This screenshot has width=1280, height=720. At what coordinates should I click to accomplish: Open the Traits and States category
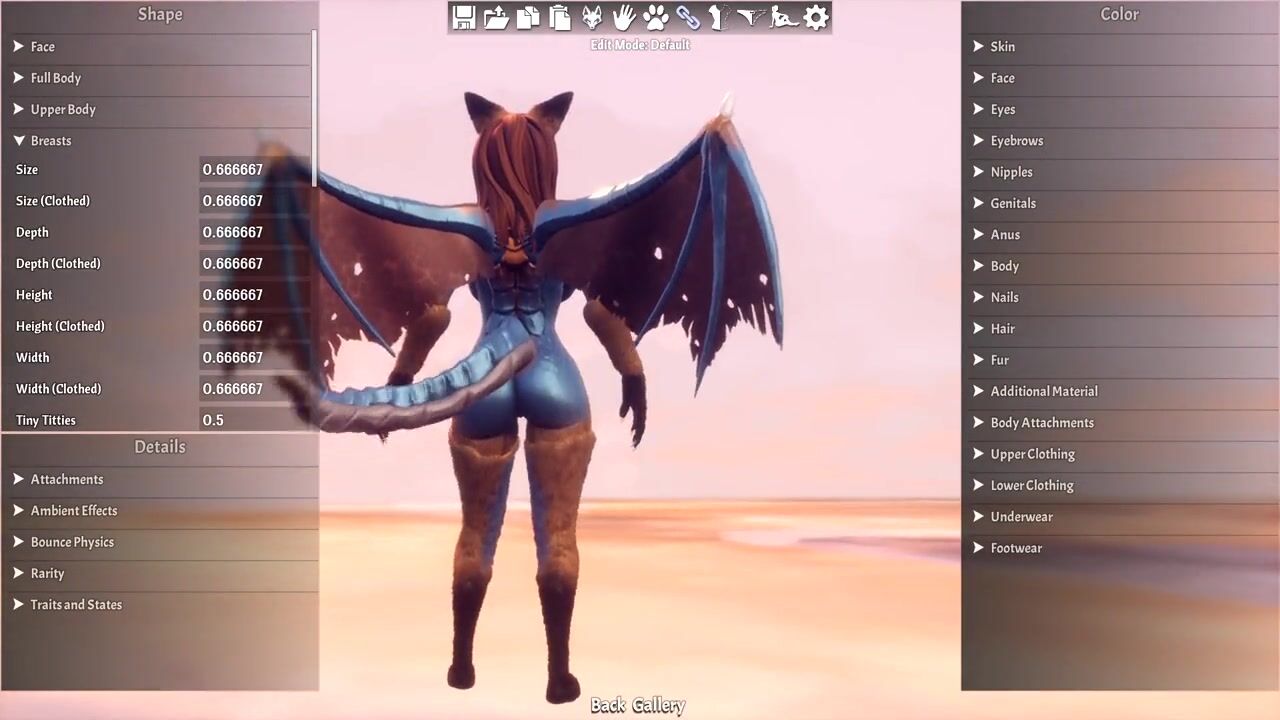coord(76,605)
